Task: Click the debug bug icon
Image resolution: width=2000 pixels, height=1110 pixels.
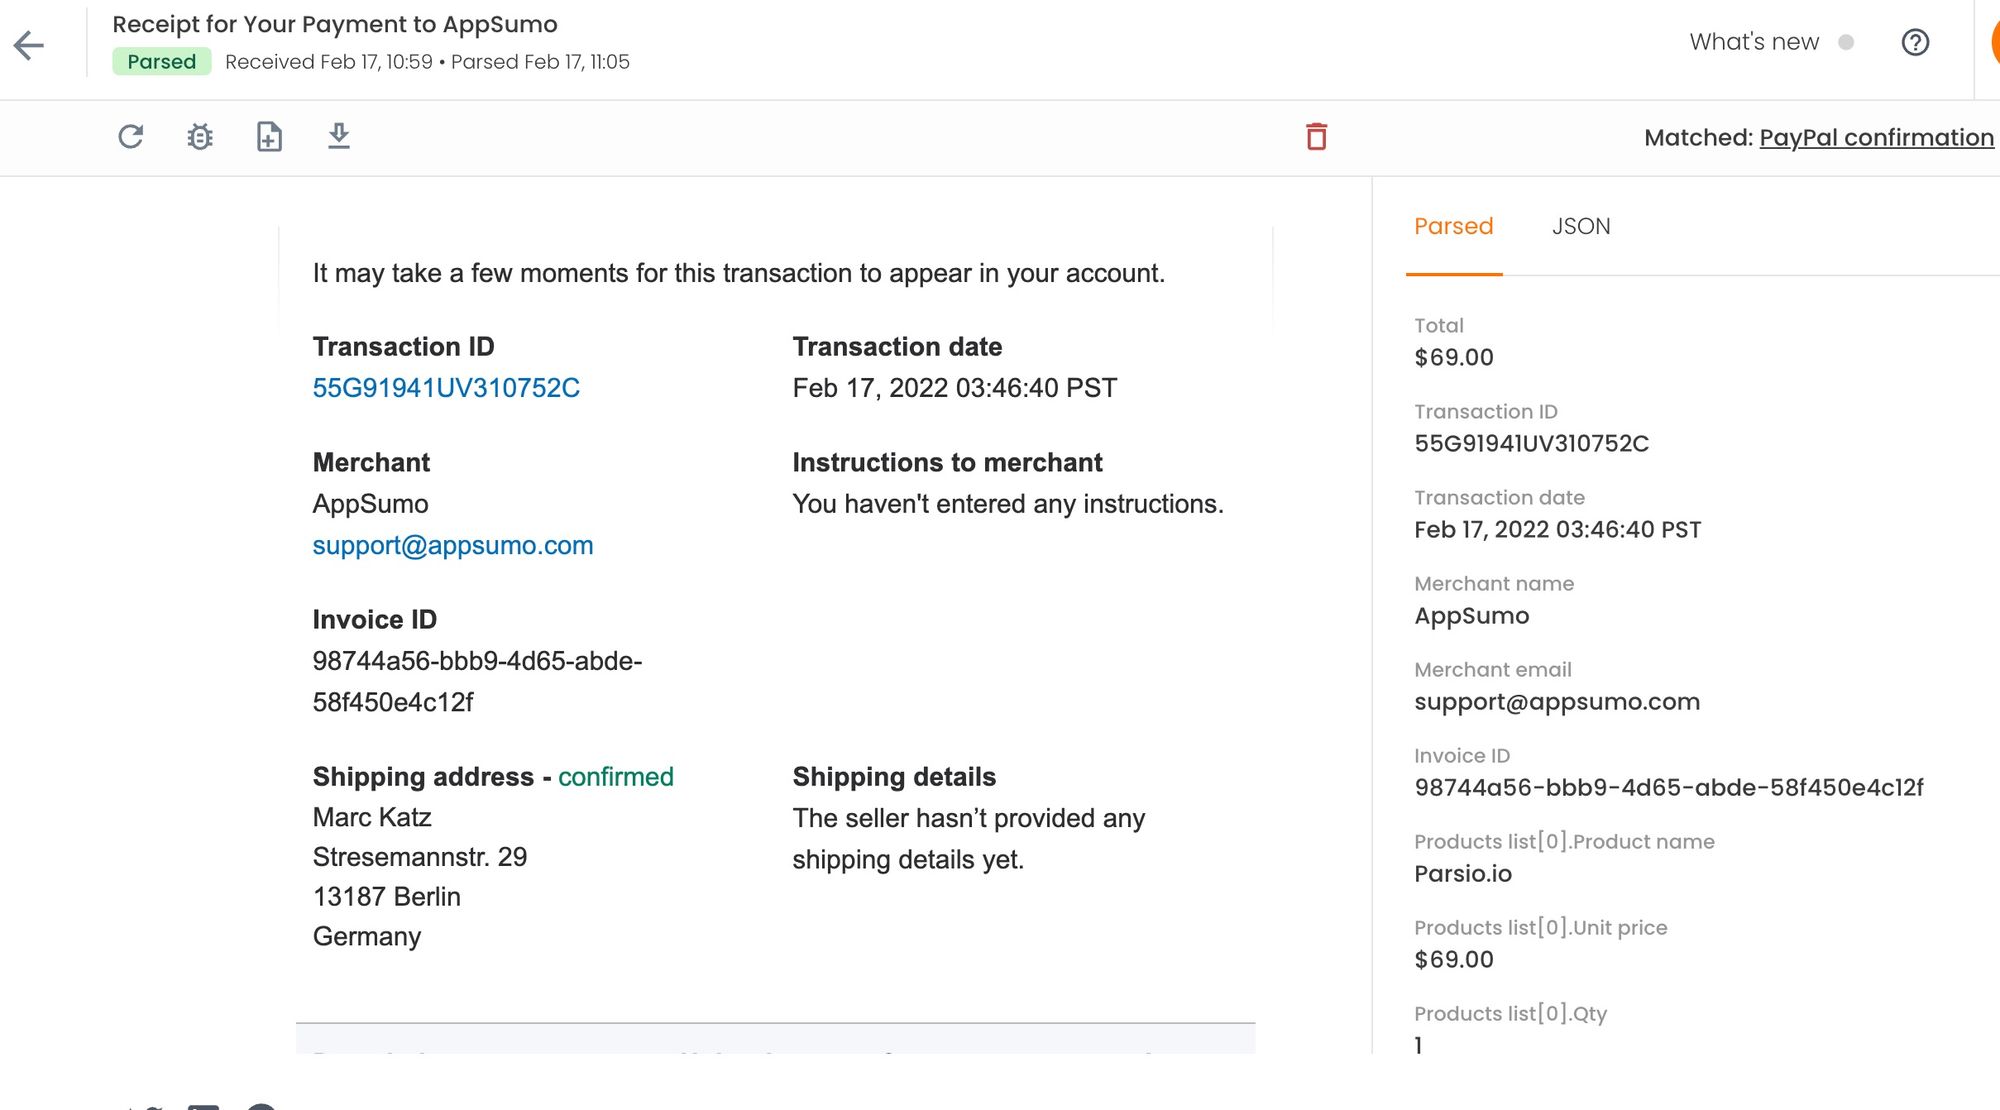Action: coord(200,137)
